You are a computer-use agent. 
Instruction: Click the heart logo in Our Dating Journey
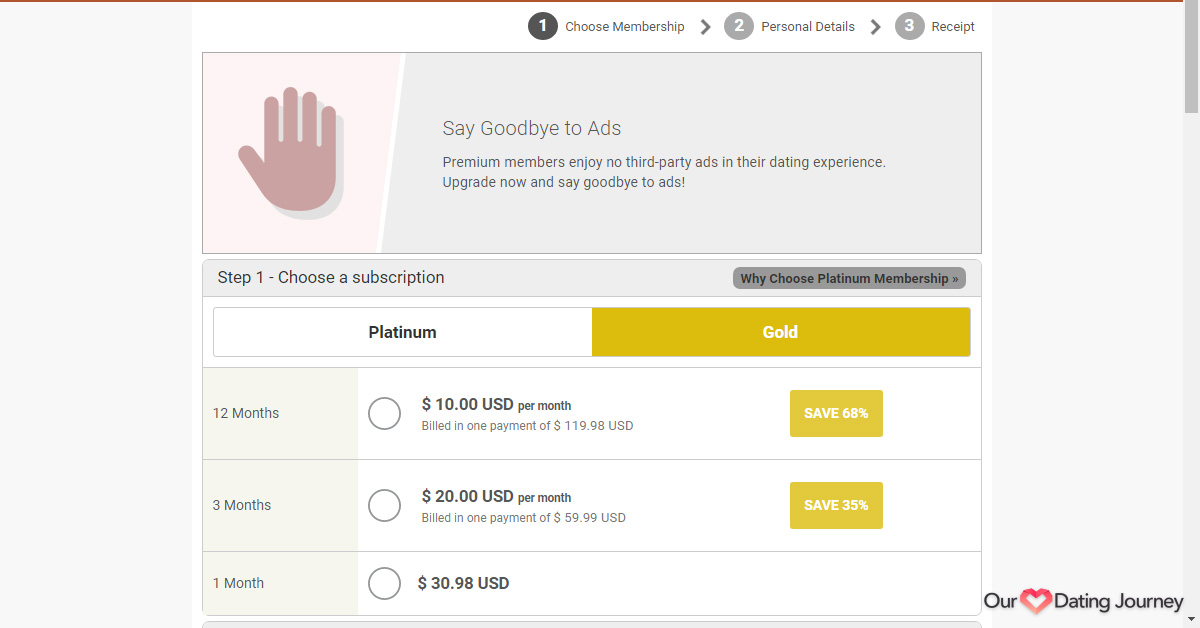coord(1036,601)
